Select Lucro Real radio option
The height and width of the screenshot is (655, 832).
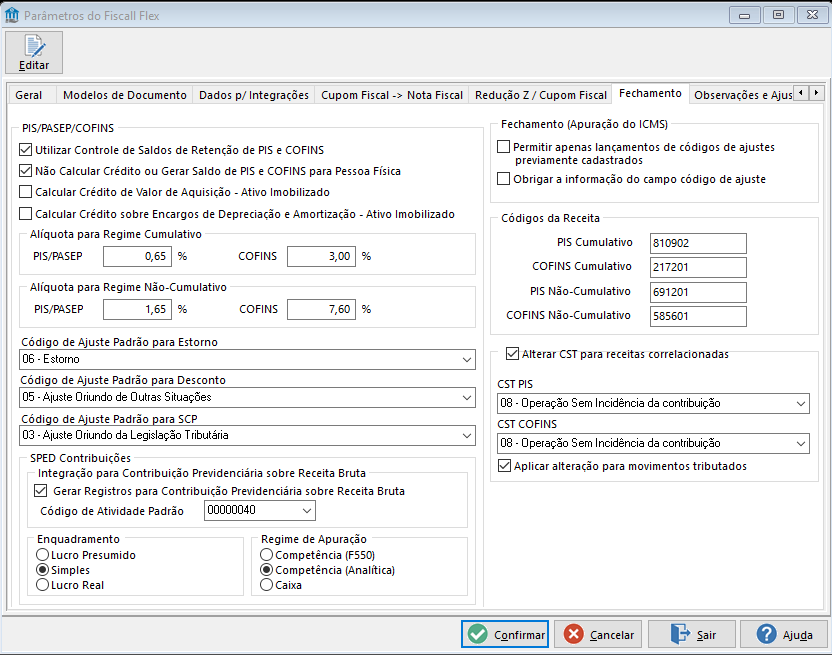tap(42, 584)
